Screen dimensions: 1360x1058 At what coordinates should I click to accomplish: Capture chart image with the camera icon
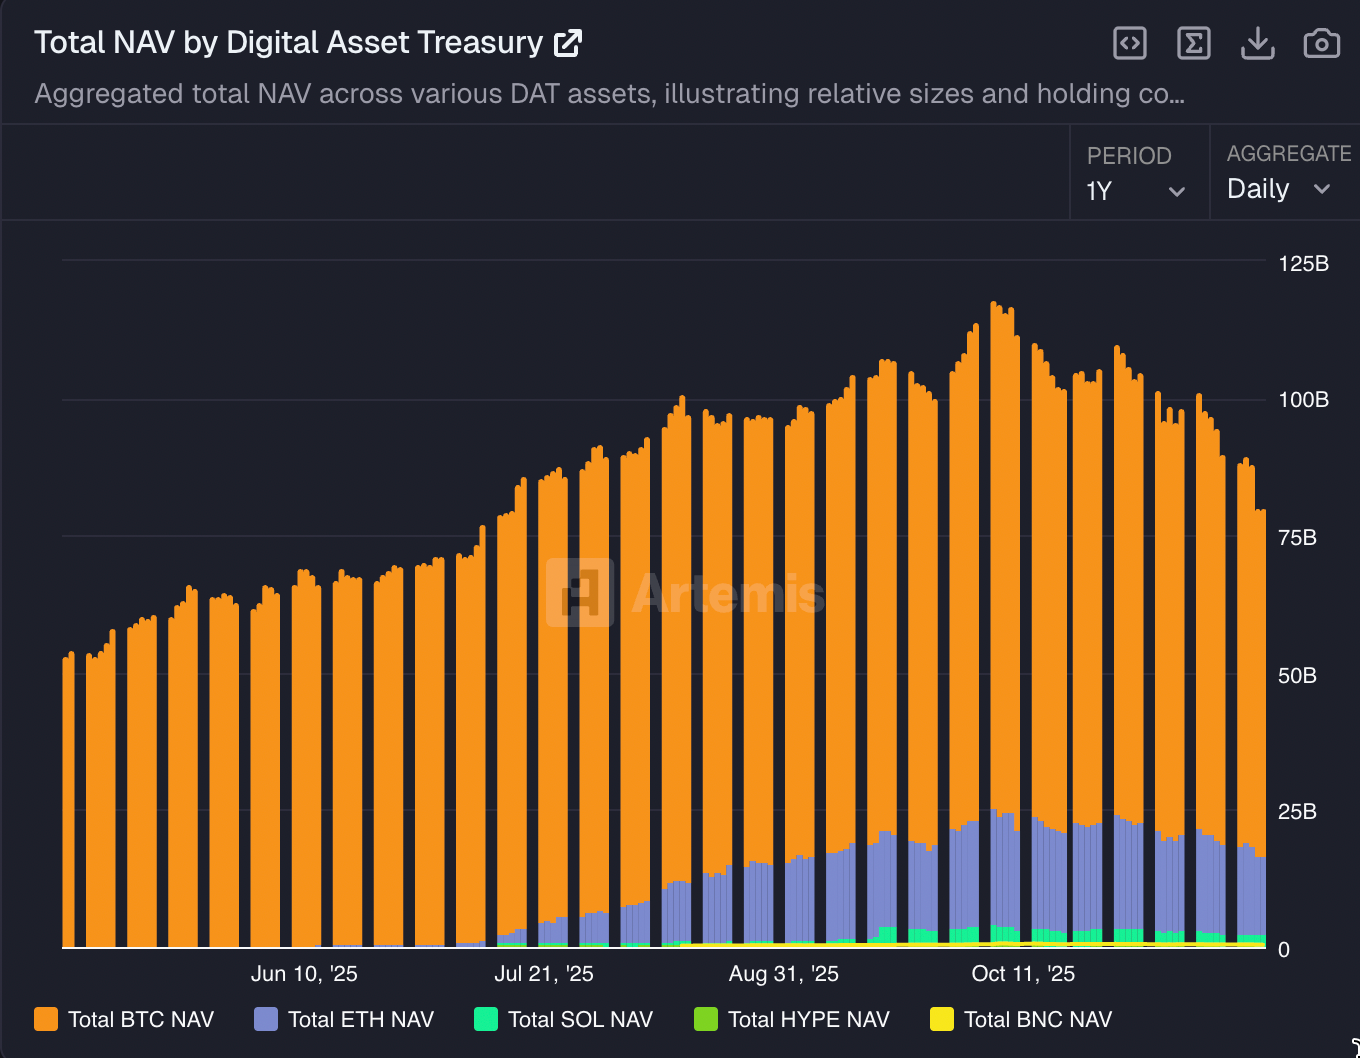1321,43
